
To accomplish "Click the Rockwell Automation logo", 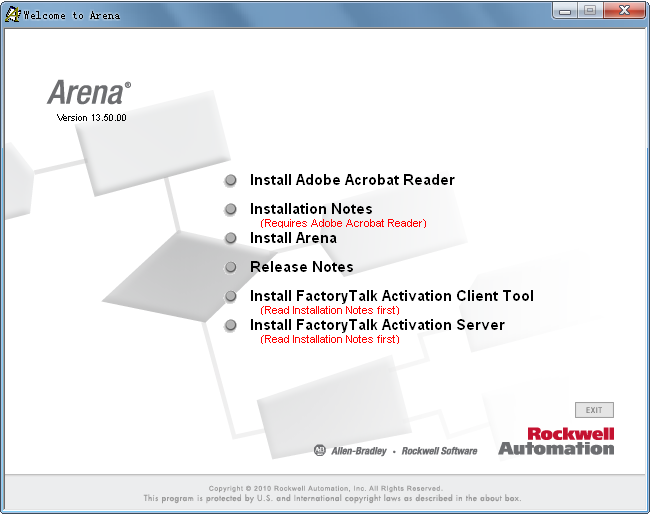I will pyautogui.click(x=556, y=441).
